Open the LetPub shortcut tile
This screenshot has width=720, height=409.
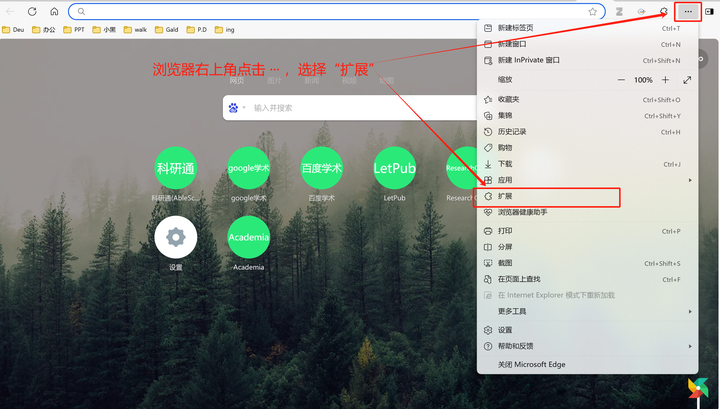(x=394, y=168)
